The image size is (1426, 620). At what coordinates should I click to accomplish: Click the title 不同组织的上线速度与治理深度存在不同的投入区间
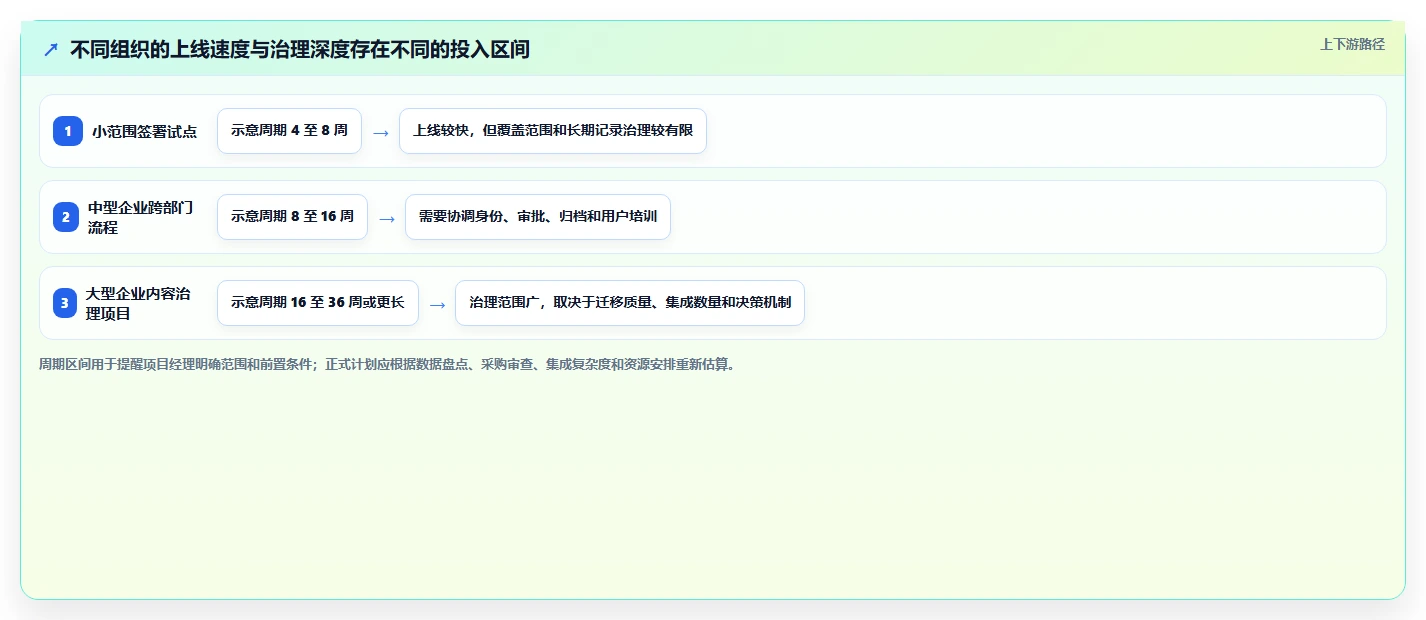(x=300, y=49)
